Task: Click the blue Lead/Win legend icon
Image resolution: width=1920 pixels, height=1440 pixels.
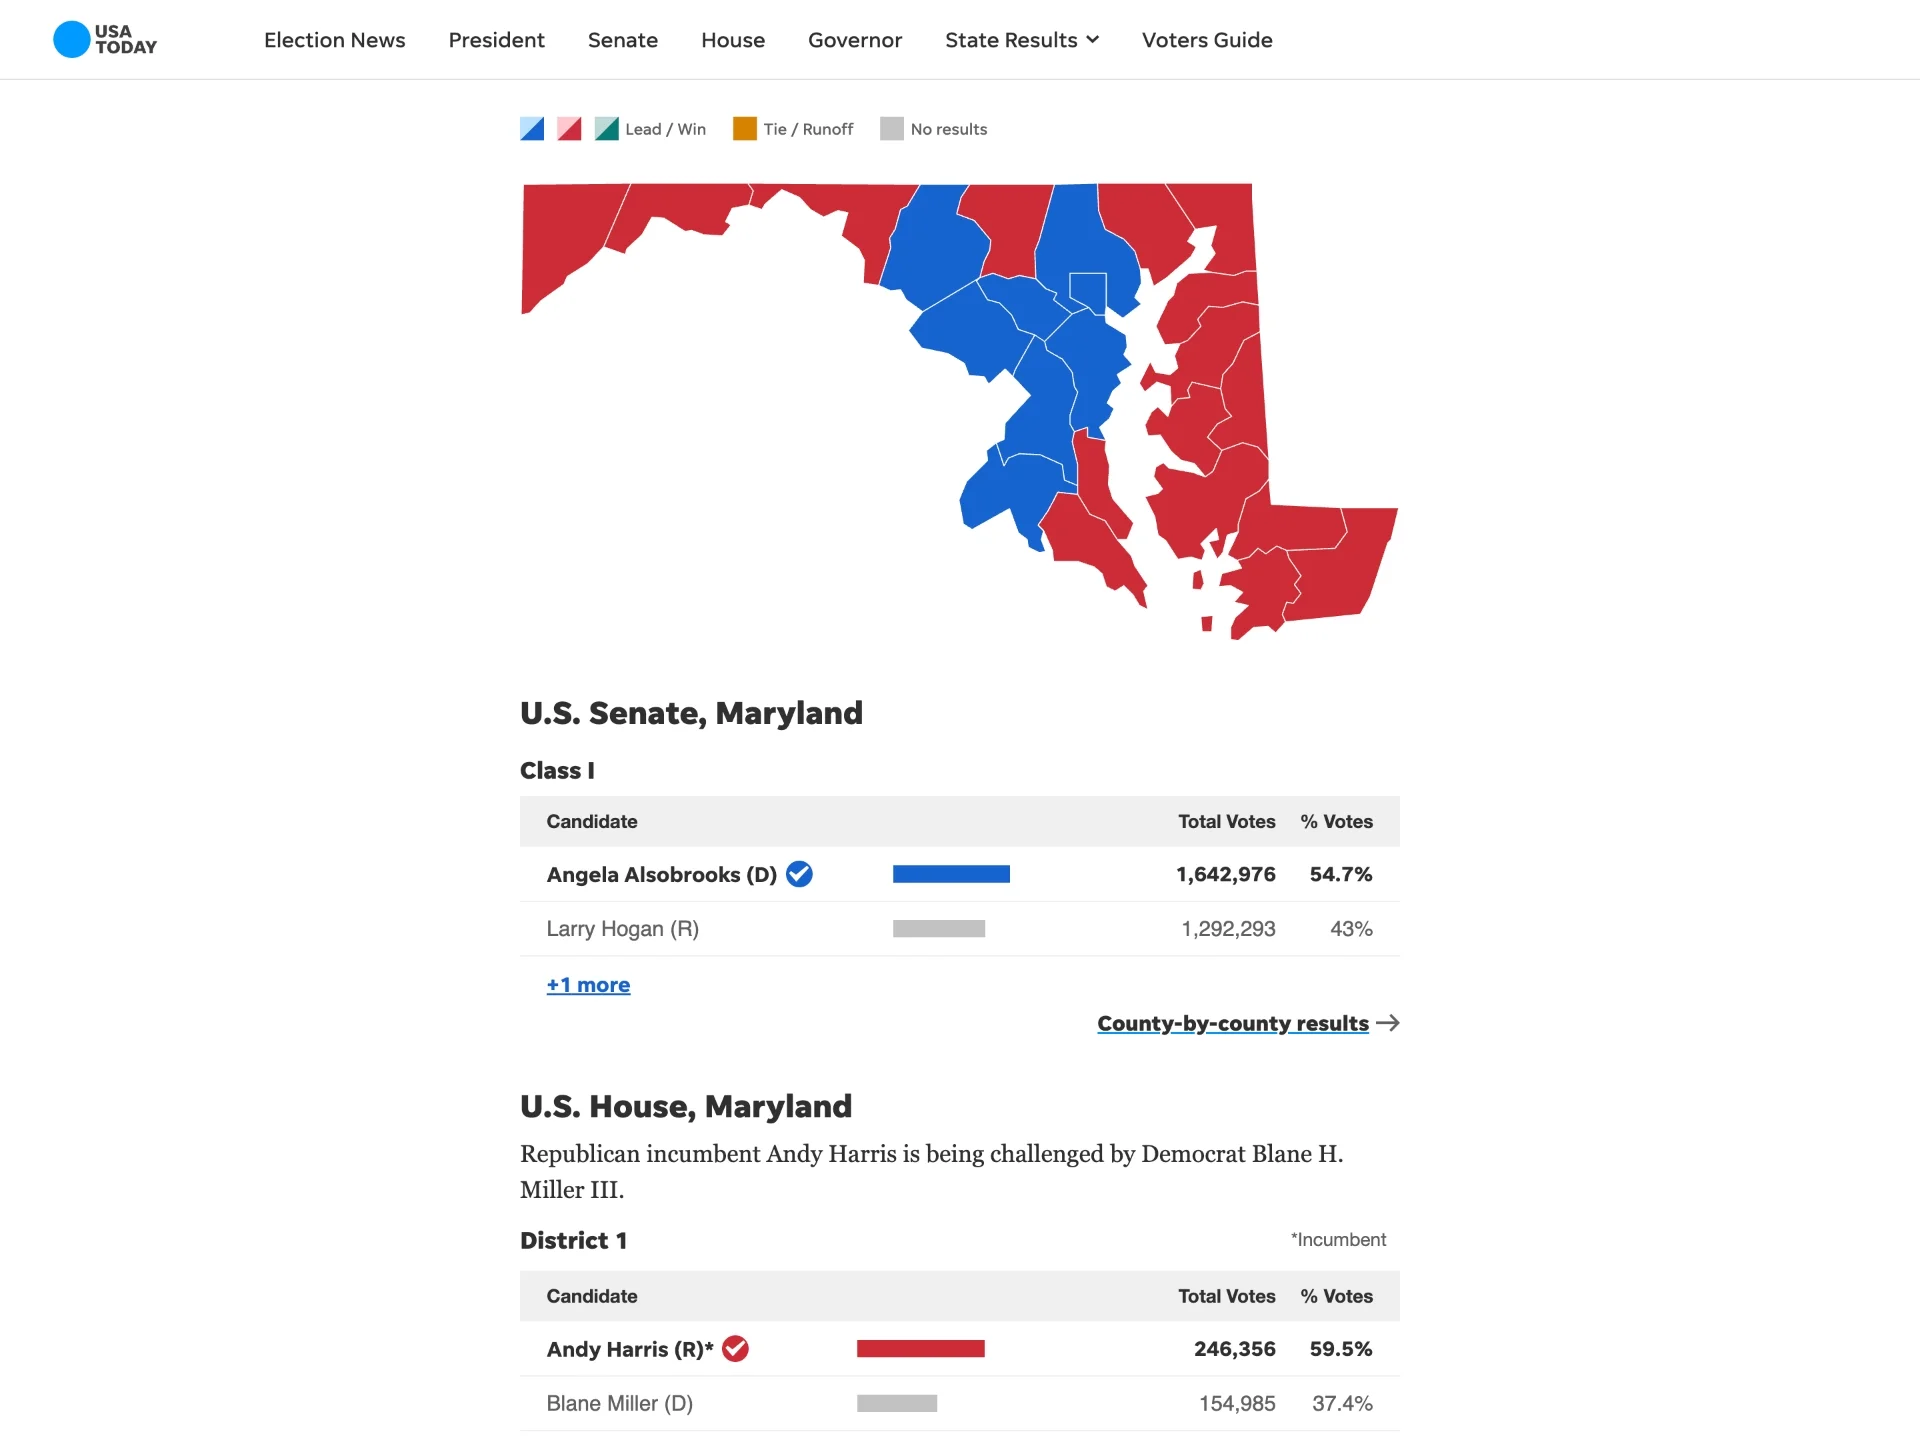Action: pyautogui.click(x=532, y=128)
